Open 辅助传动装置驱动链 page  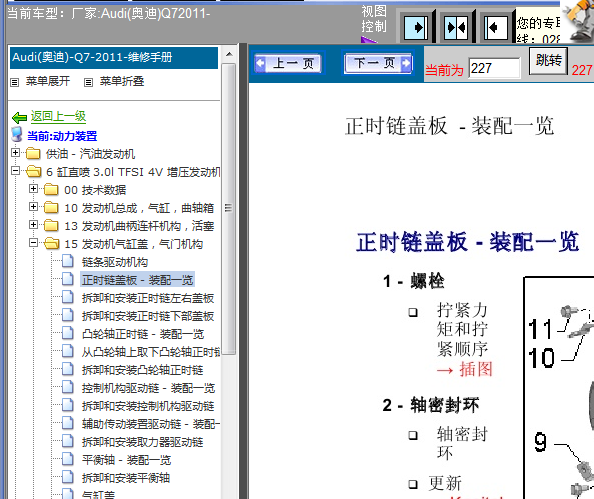(x=151, y=424)
